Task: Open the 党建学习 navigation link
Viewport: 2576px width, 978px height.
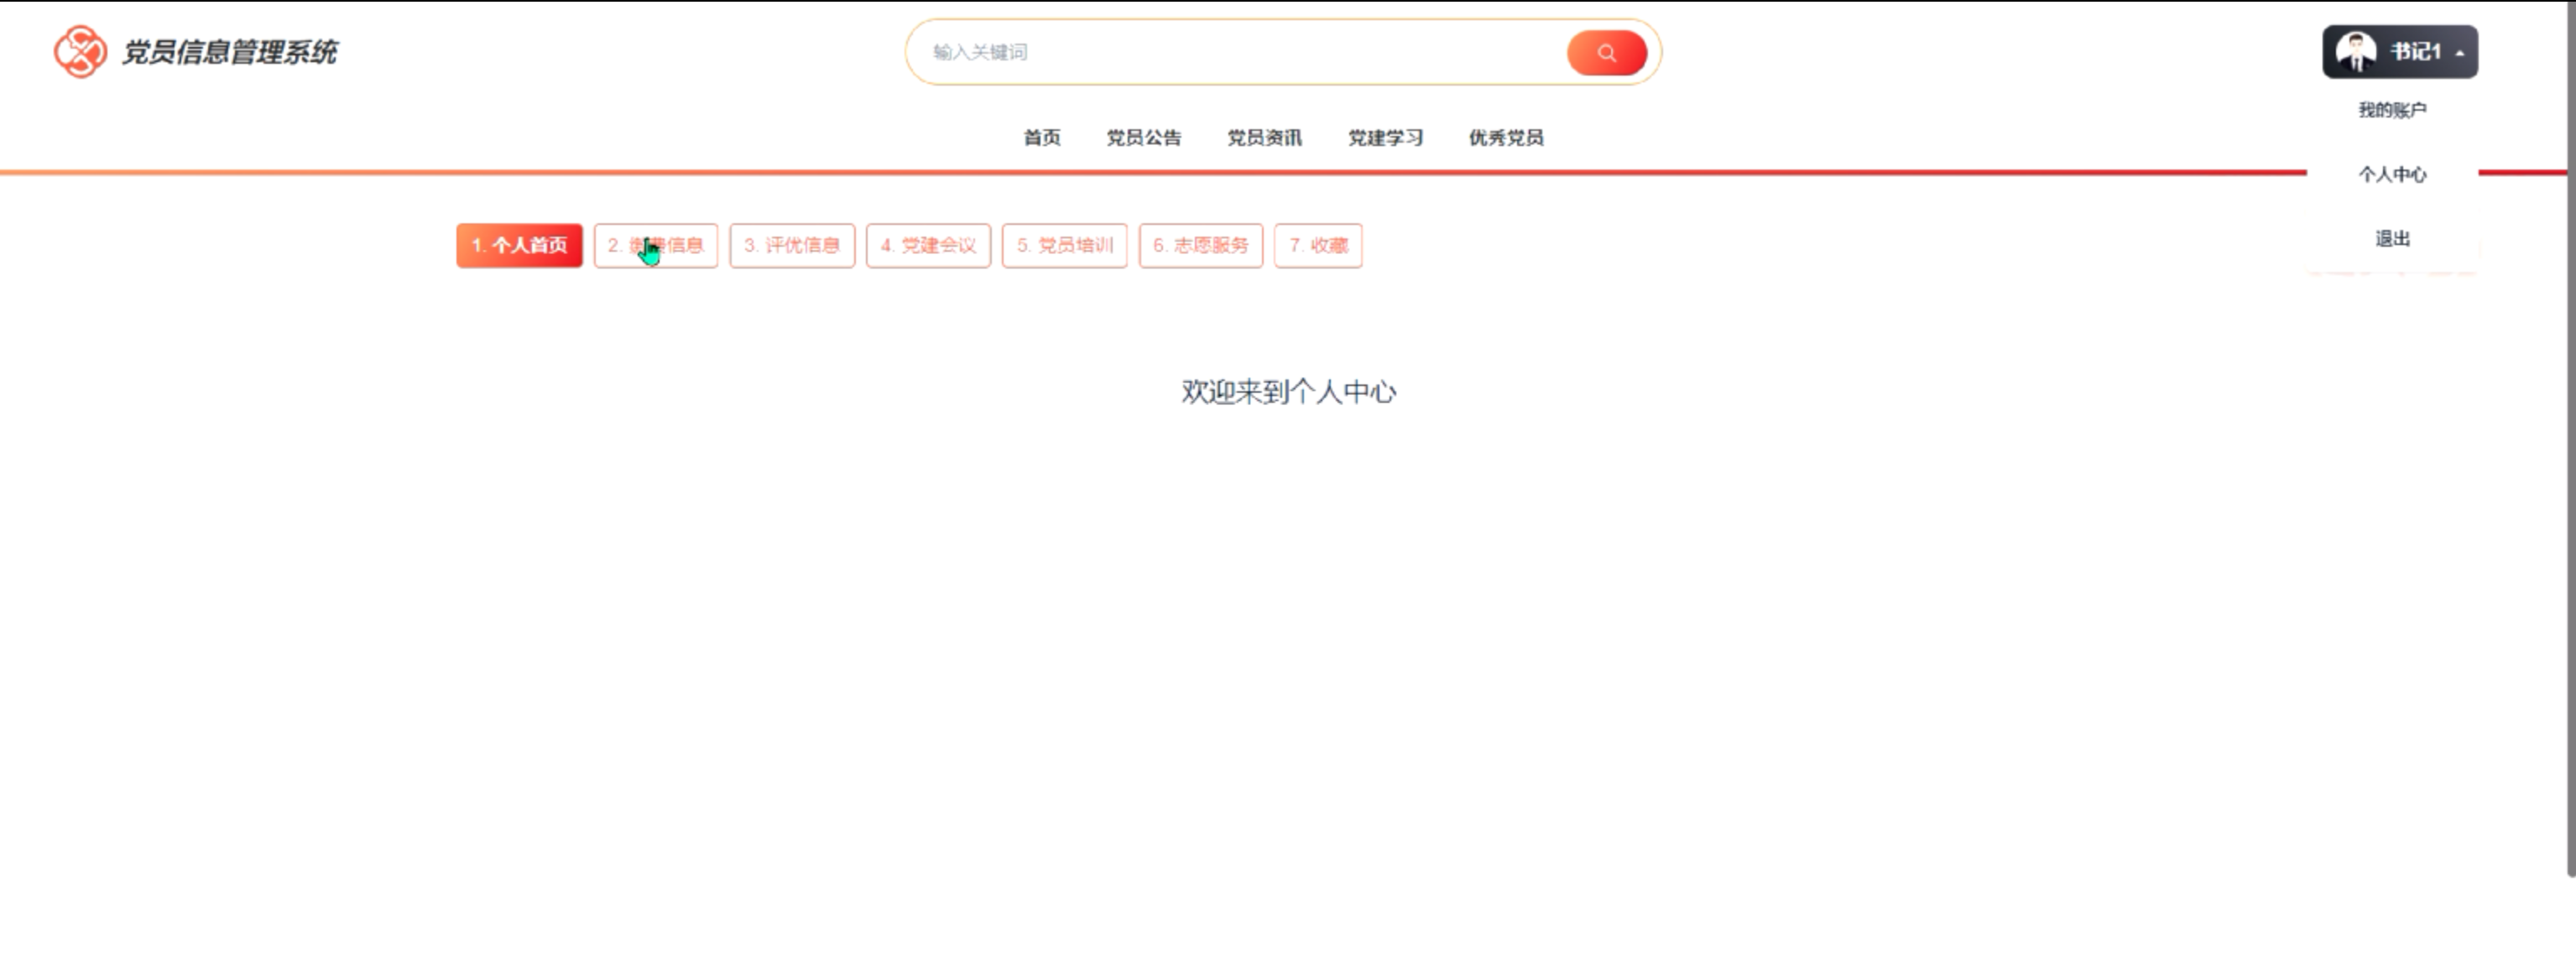Action: 1385,138
